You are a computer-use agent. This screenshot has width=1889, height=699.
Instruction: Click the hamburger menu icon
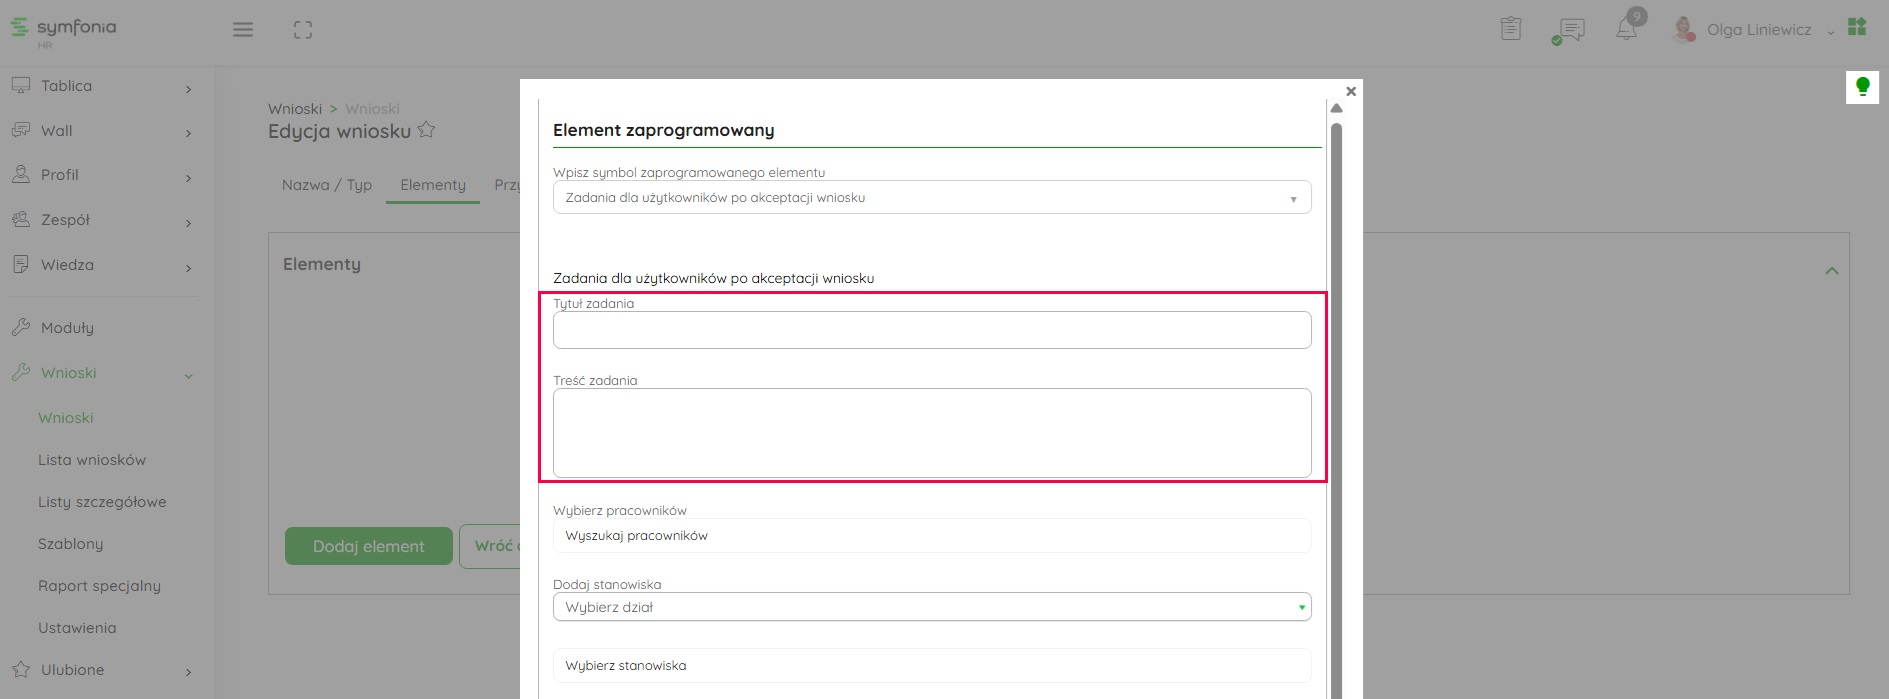[243, 30]
